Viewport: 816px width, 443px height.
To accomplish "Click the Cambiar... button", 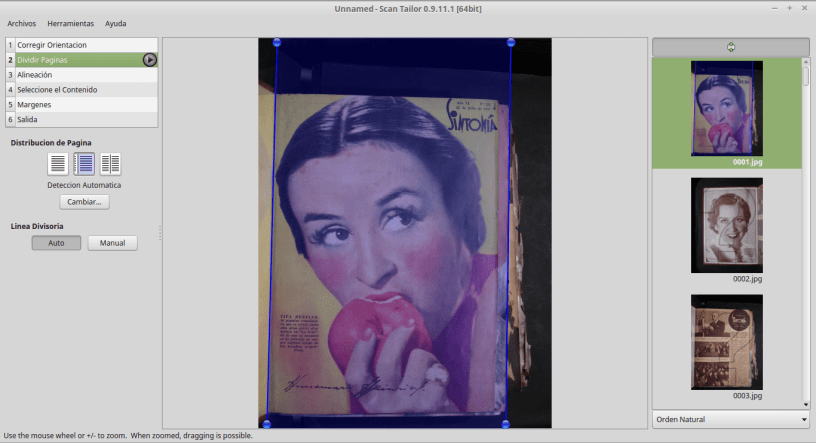I will pyautogui.click(x=84, y=202).
